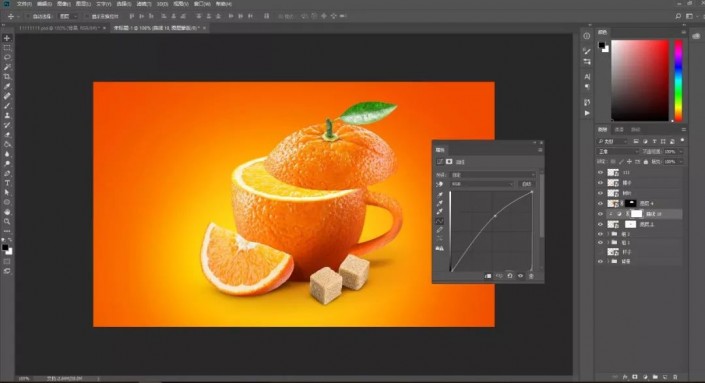Select the Lasso tool
Image resolution: width=705 pixels, height=383 pixels.
tap(7, 57)
